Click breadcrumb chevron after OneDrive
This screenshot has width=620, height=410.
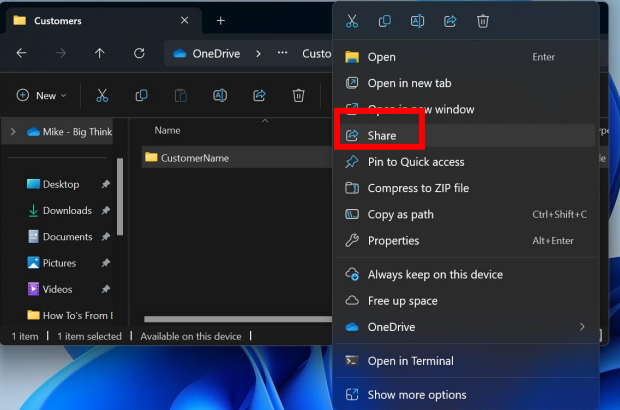click(x=258, y=53)
